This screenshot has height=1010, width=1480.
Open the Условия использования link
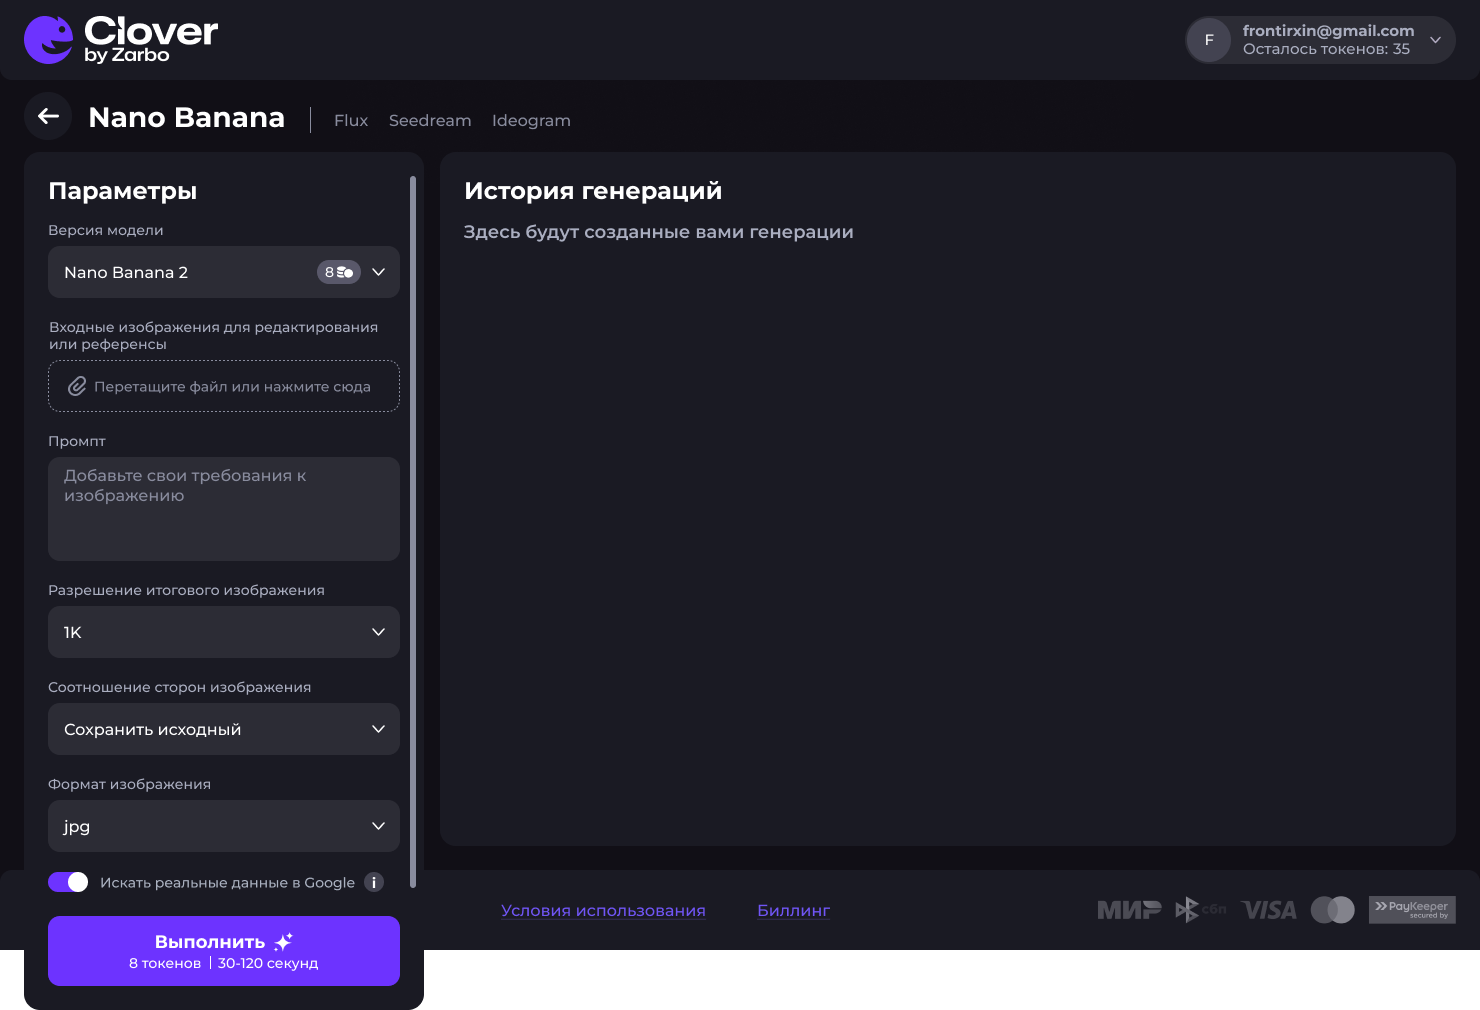click(x=603, y=910)
